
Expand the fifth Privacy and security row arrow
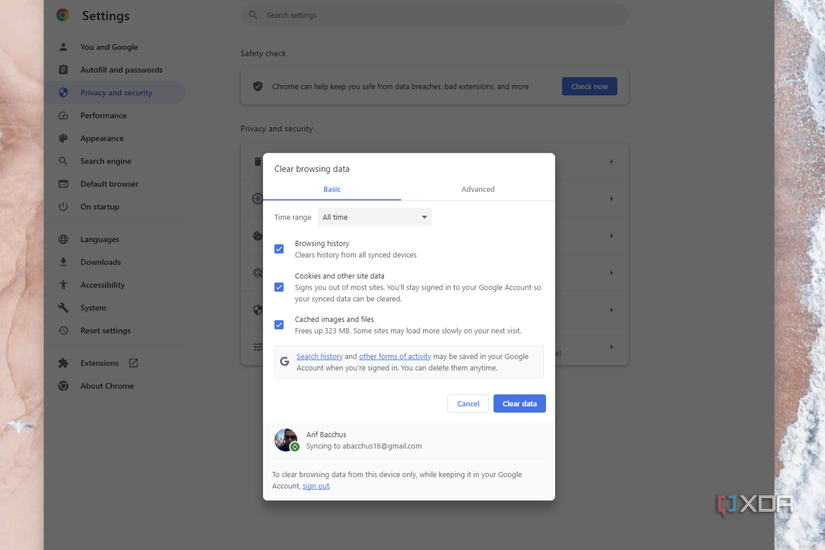tap(611, 310)
